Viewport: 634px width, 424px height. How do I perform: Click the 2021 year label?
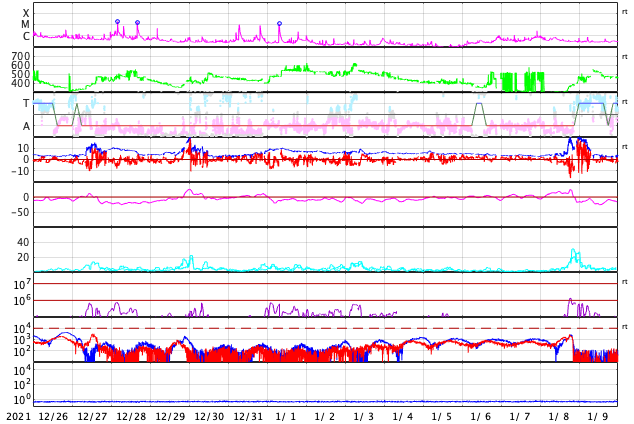(x=19, y=417)
